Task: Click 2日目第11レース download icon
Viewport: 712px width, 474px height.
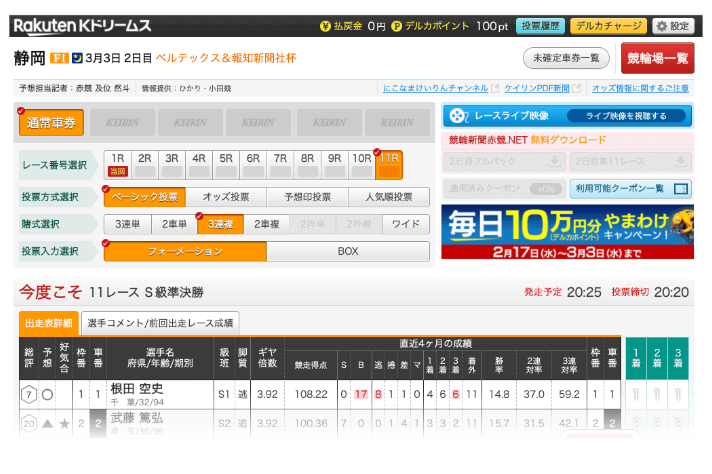Action: click(x=680, y=161)
